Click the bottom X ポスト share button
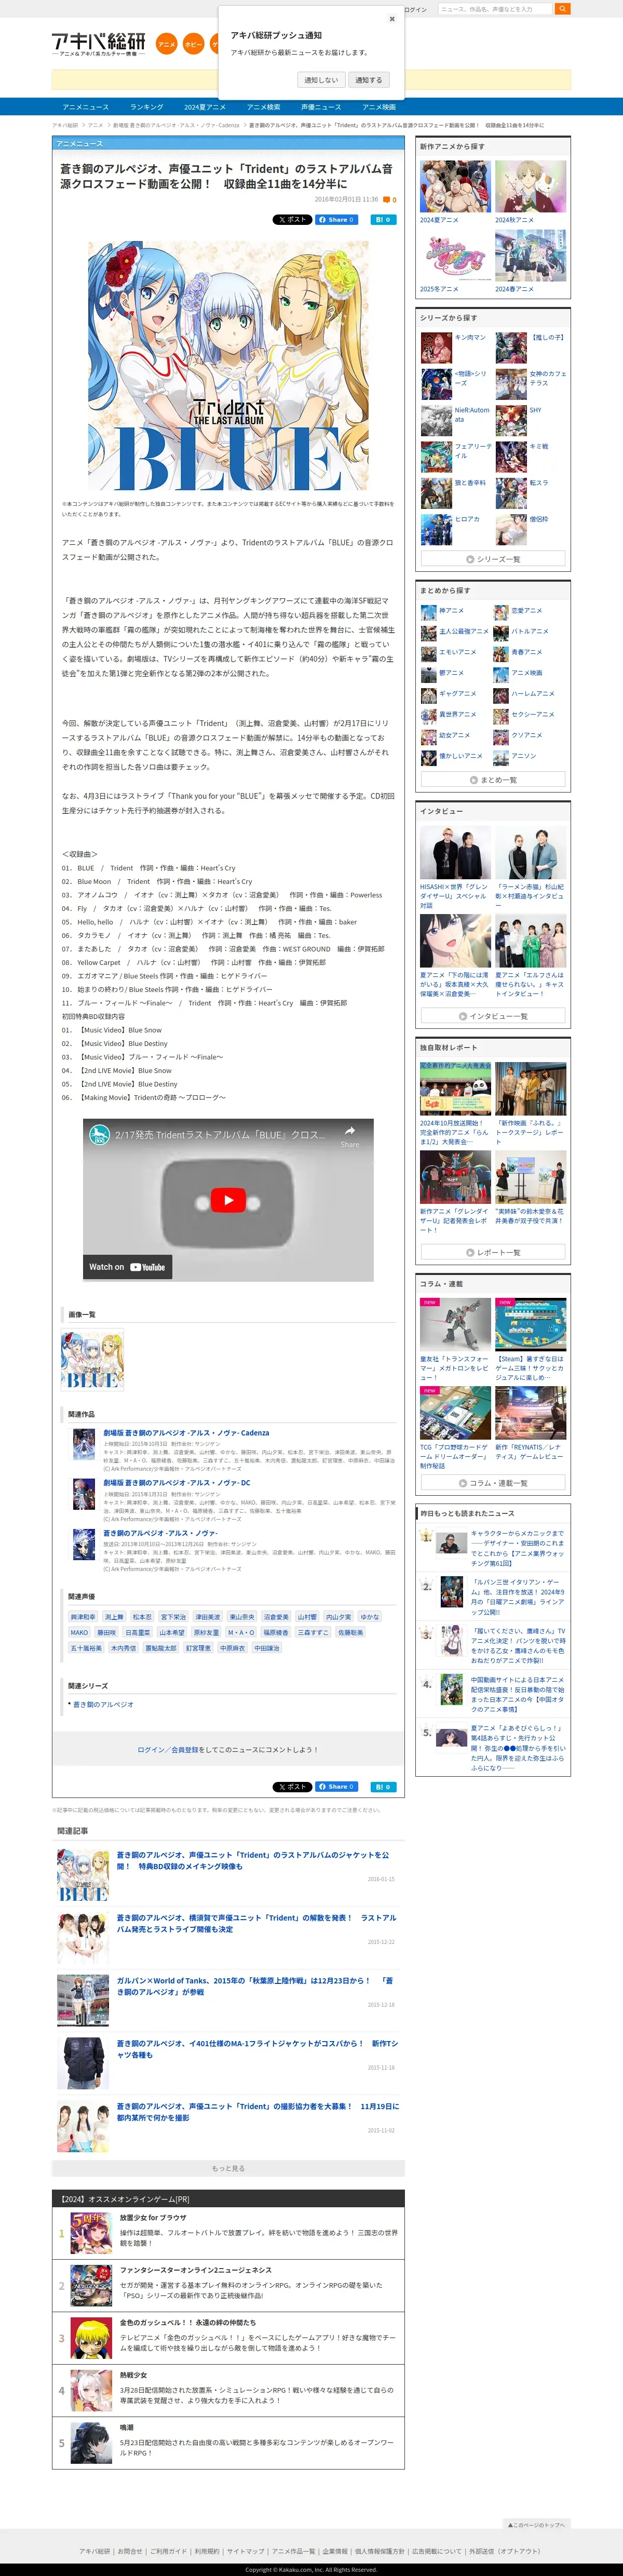The width and height of the screenshot is (623, 2576). [x=292, y=1787]
